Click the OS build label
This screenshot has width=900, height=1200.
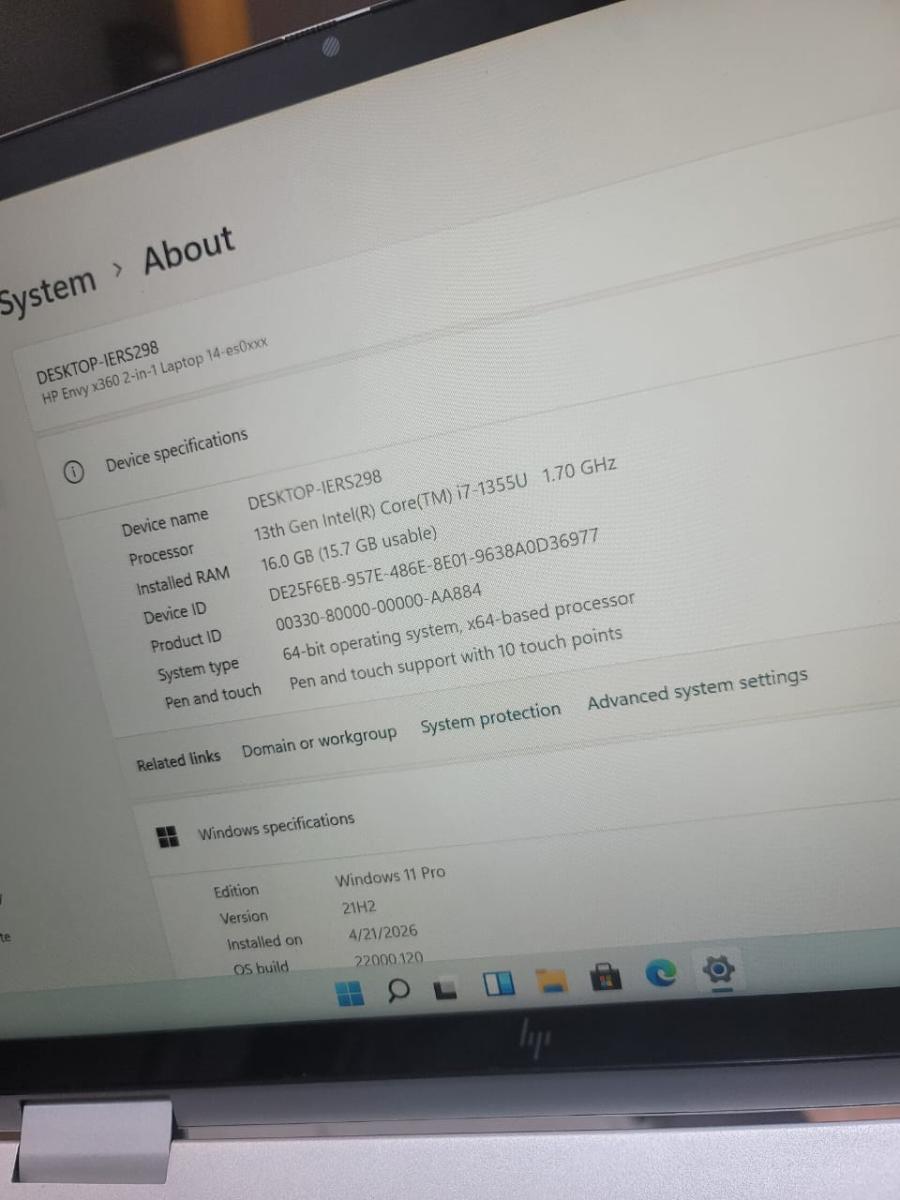[261, 968]
